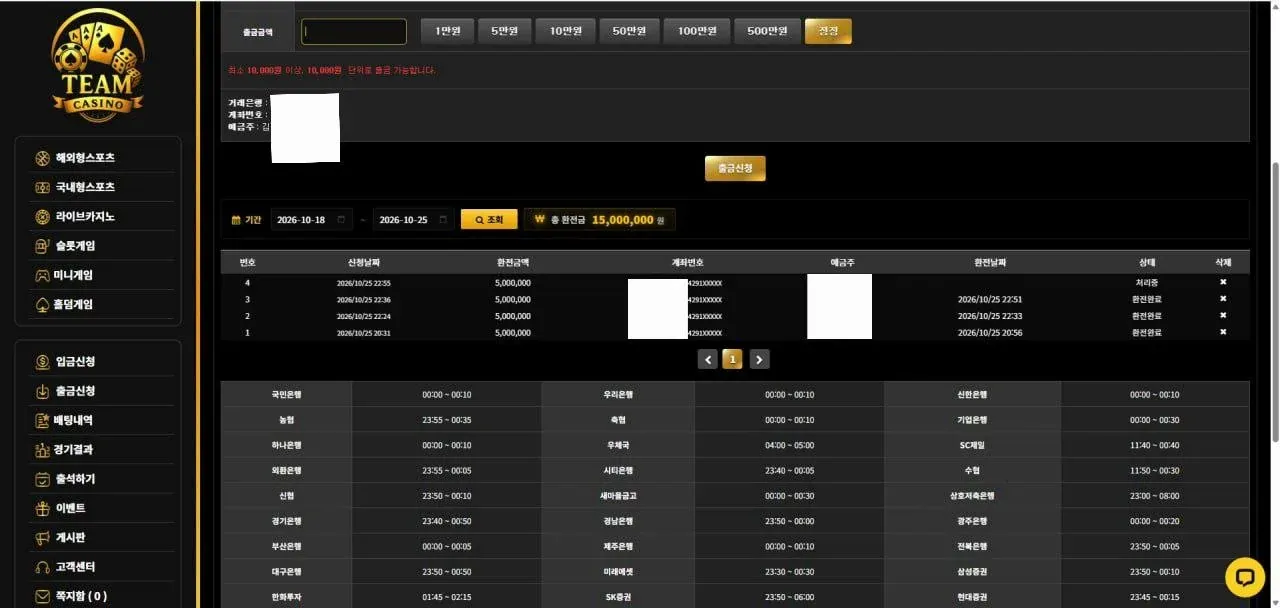Click the 경기결과 results icon

point(42,450)
